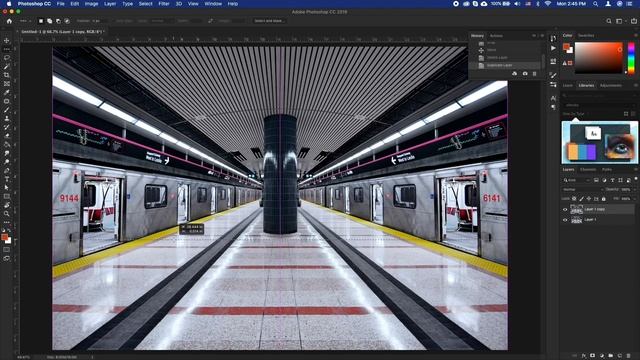Open the Window menu
The height and width of the screenshot is (360, 640).
[x=213, y=4]
